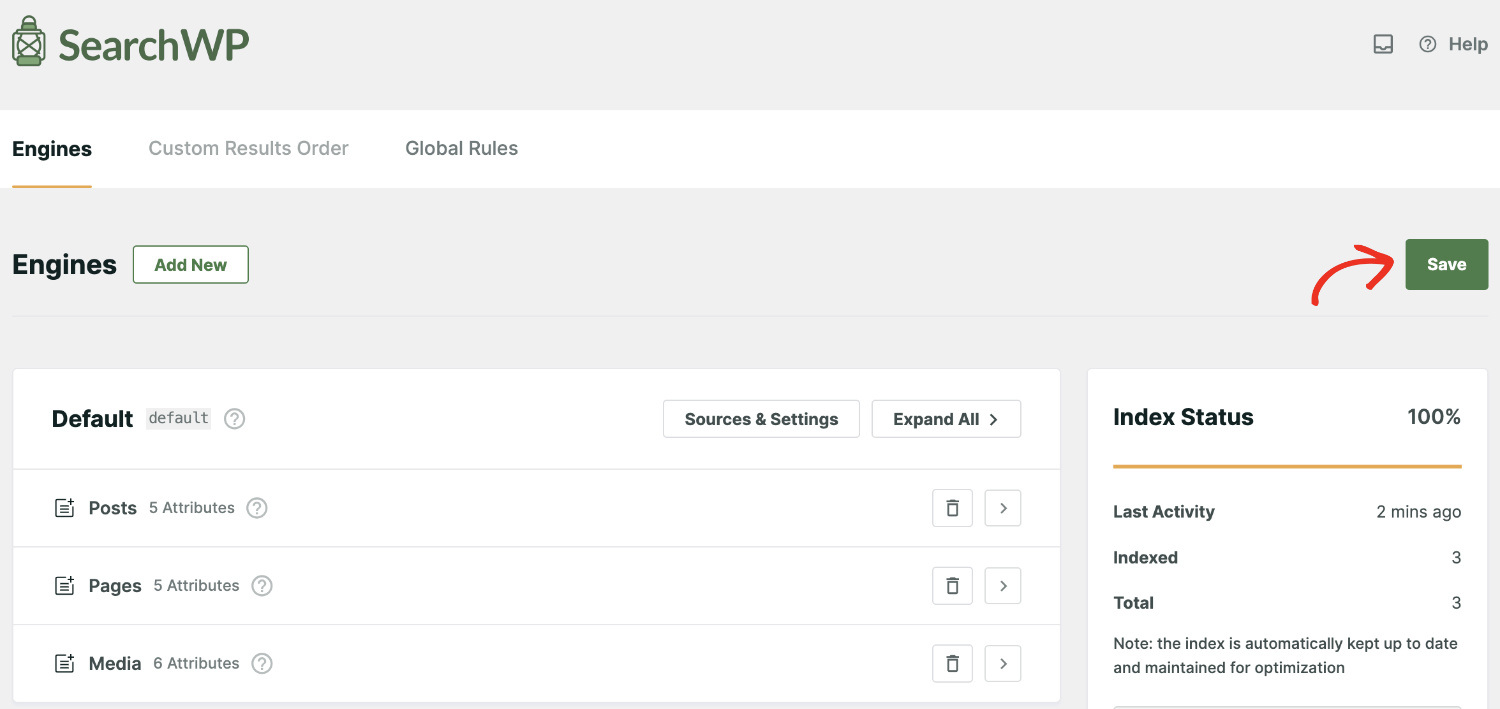Add a new search engine
This screenshot has width=1500, height=709.
point(190,264)
